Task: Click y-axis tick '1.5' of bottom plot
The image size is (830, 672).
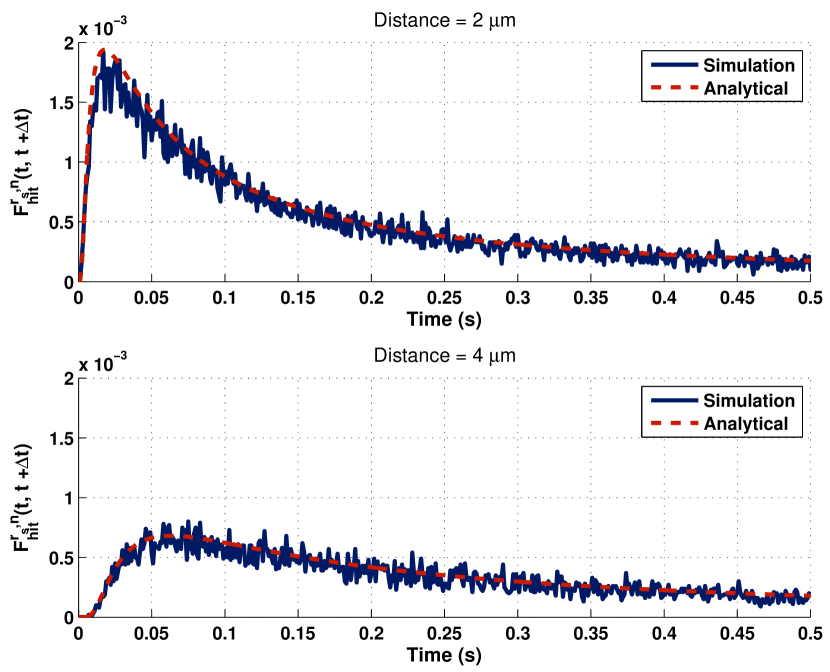Action: pyautogui.click(x=62, y=439)
